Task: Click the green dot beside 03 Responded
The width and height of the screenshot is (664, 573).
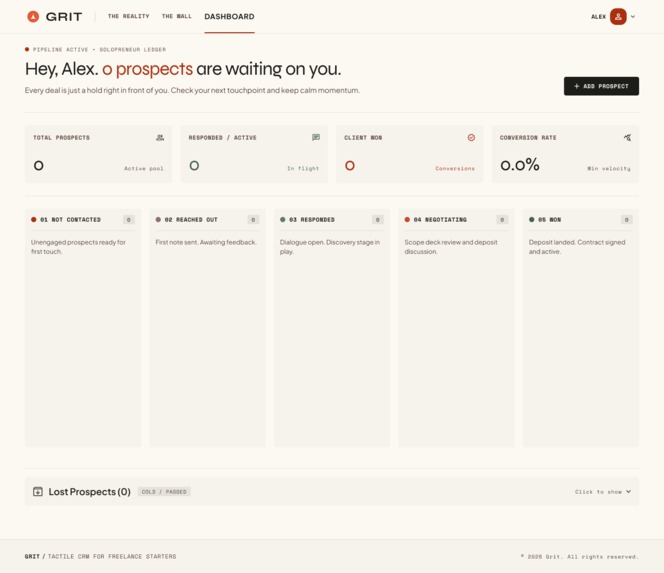Action: (282, 219)
